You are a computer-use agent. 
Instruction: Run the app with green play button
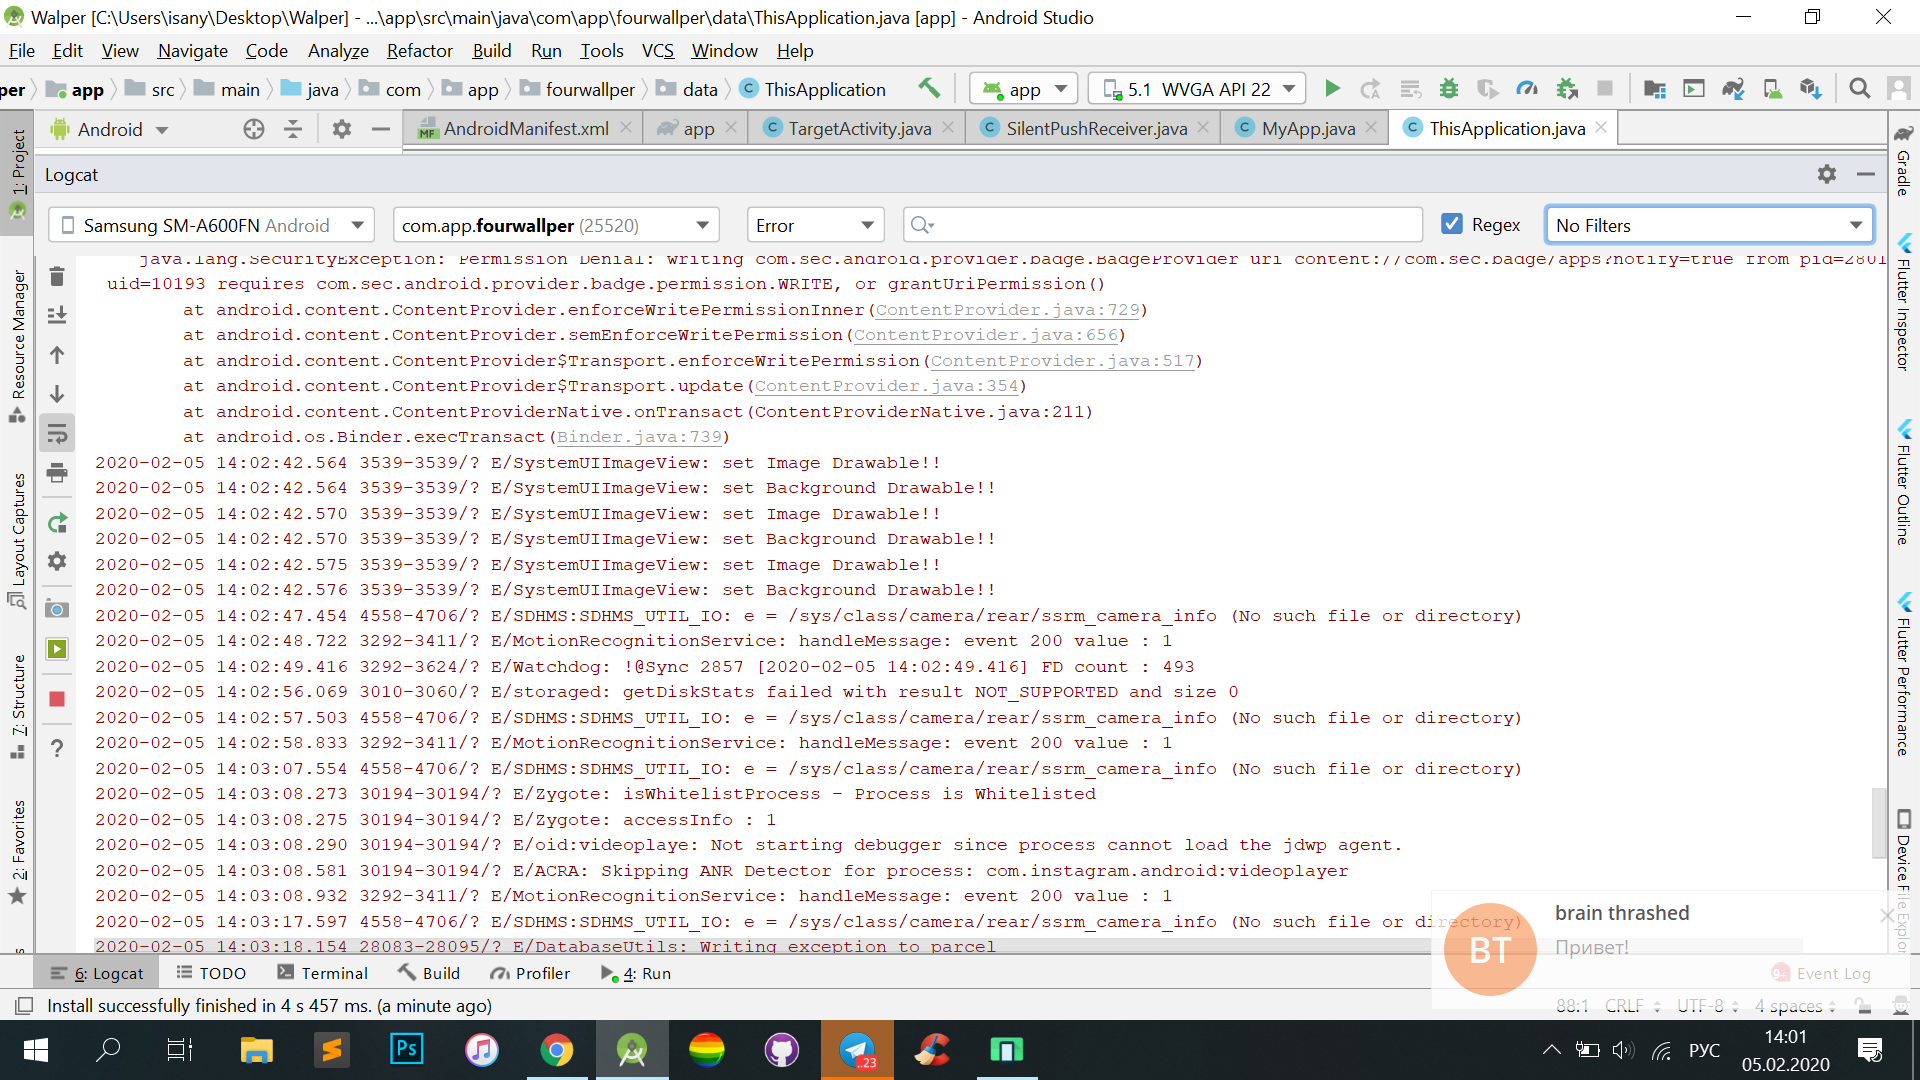point(1332,89)
